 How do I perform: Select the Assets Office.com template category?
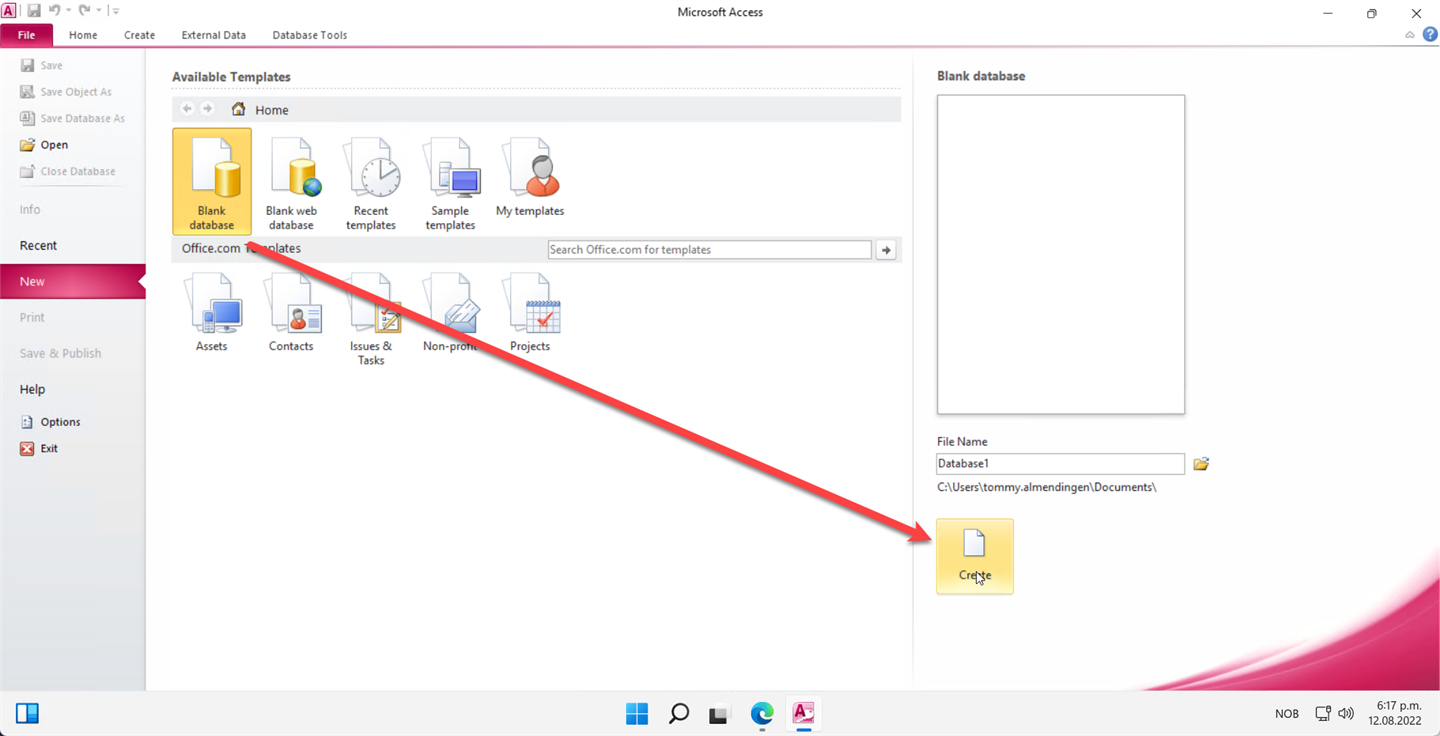point(212,313)
